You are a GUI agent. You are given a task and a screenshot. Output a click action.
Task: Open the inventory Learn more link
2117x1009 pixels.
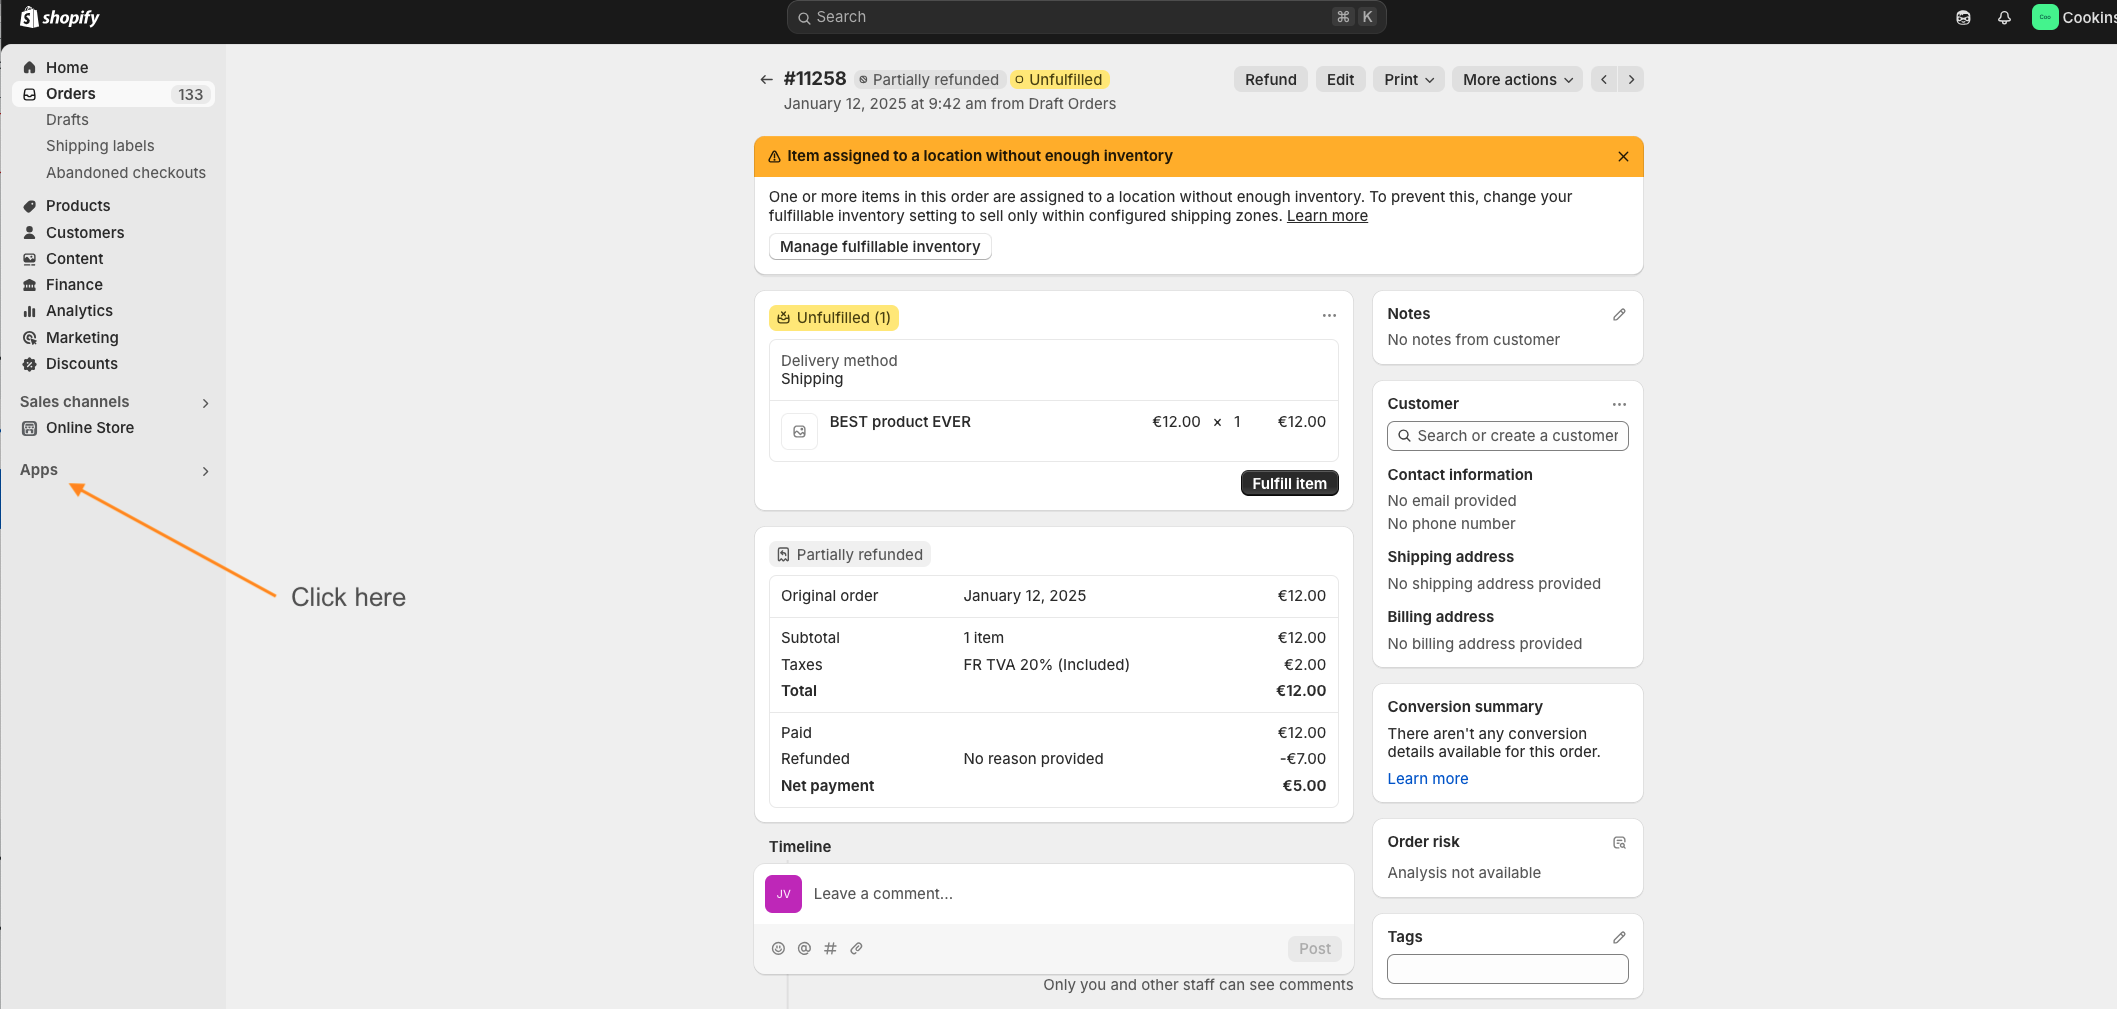pos(1327,215)
